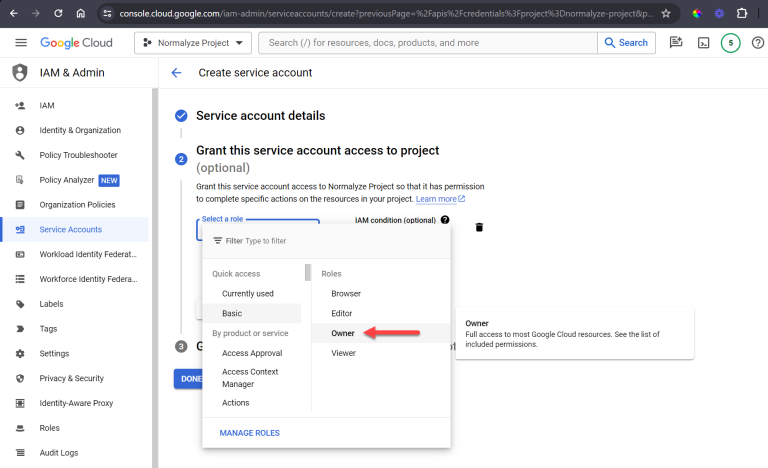768x468 pixels.
Task: Choose the Editor role
Action: [342, 313]
